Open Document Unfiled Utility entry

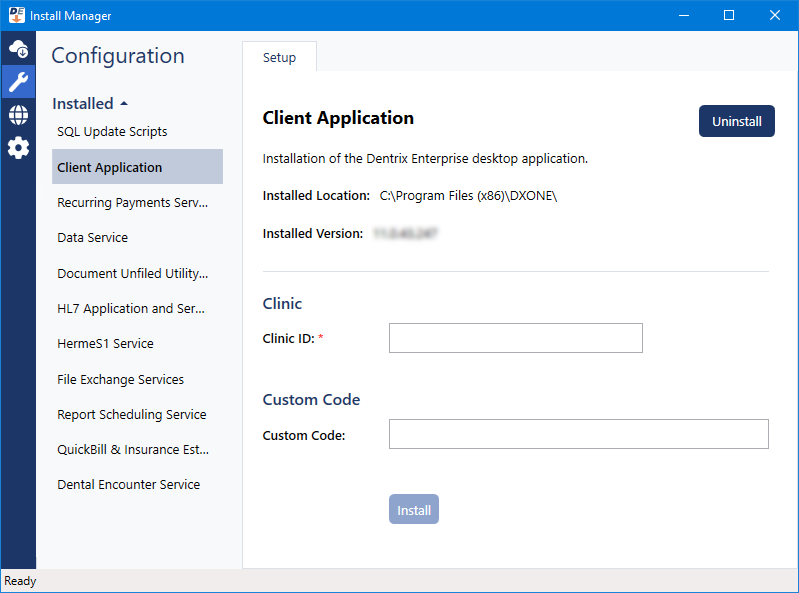tap(132, 273)
